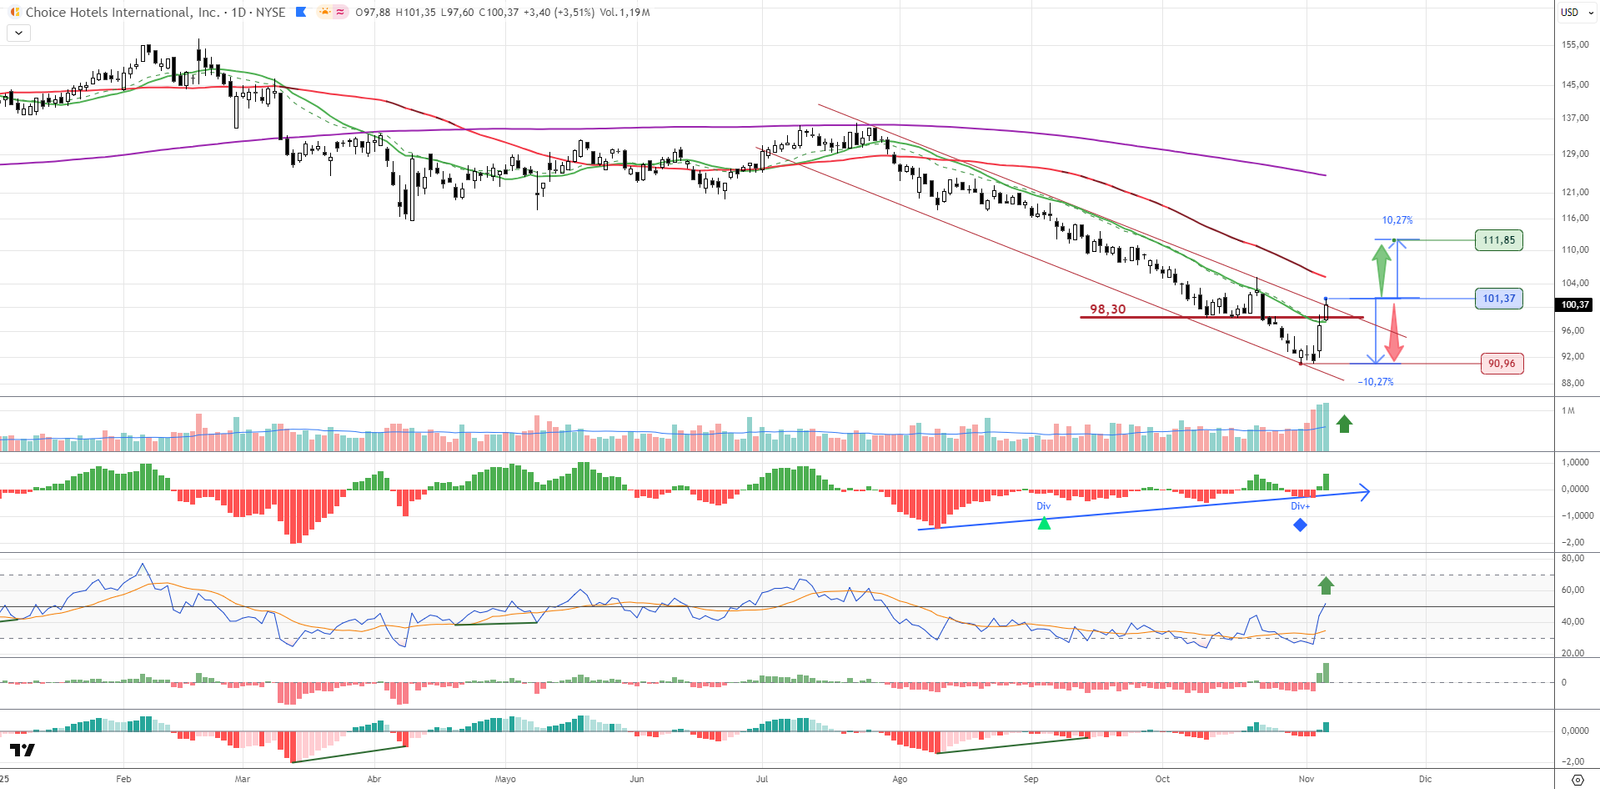Click the green Div triangle marker

(1044, 522)
